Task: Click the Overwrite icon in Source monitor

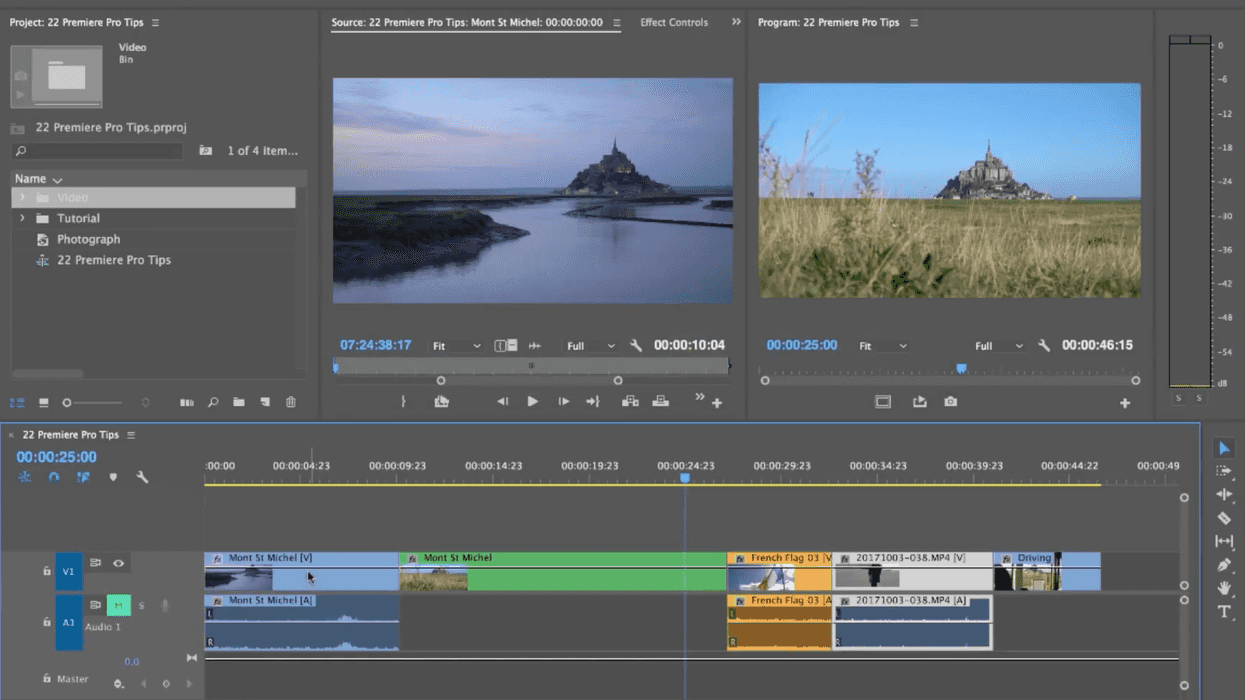Action: 661,401
